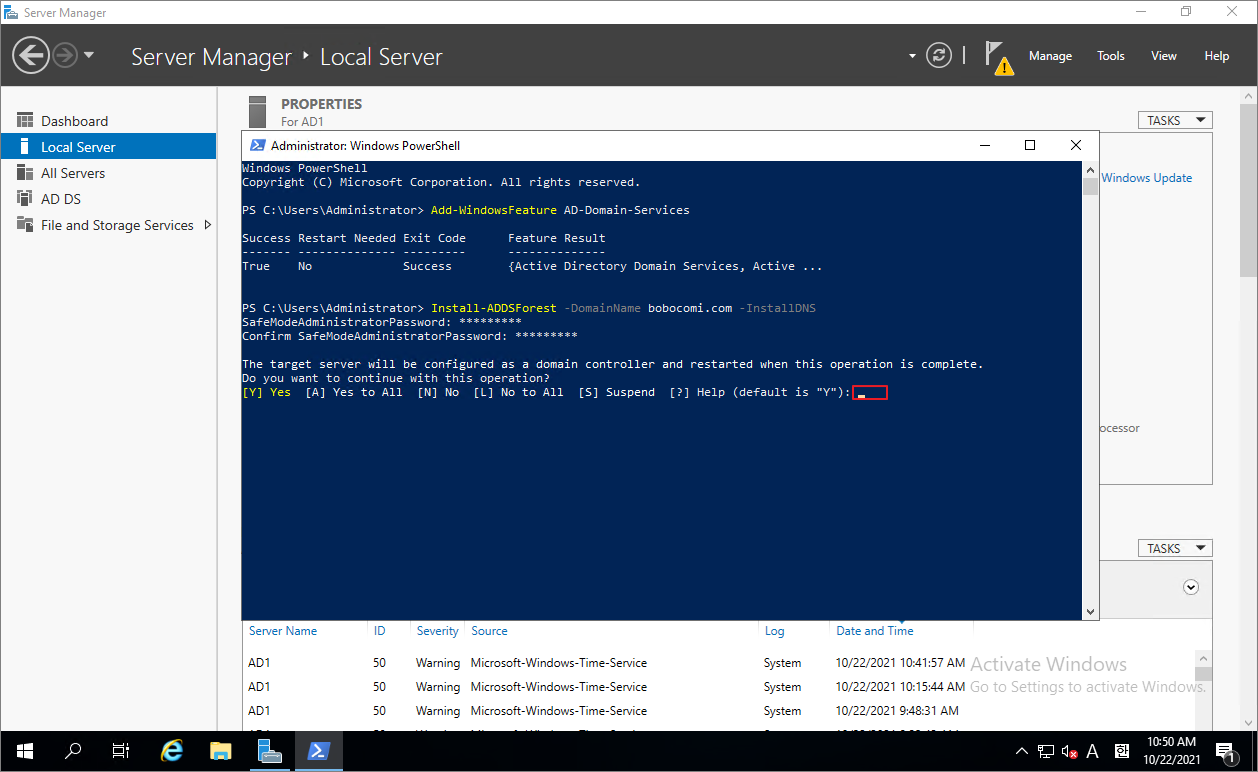
Task: Click the PowerShell window title bar icon
Action: [x=257, y=145]
